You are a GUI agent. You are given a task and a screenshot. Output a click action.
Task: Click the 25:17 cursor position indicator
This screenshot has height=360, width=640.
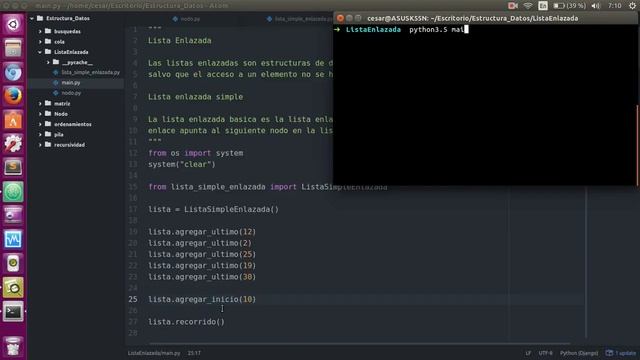(194, 353)
